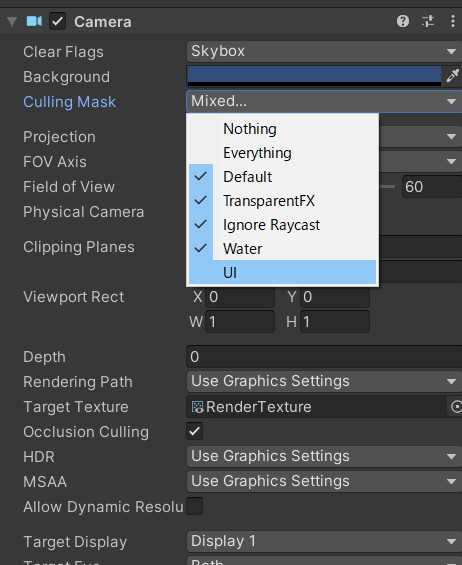Viewport: 462px width, 565px height.
Task: Open the Camera component presets icon
Action: click(x=428, y=21)
